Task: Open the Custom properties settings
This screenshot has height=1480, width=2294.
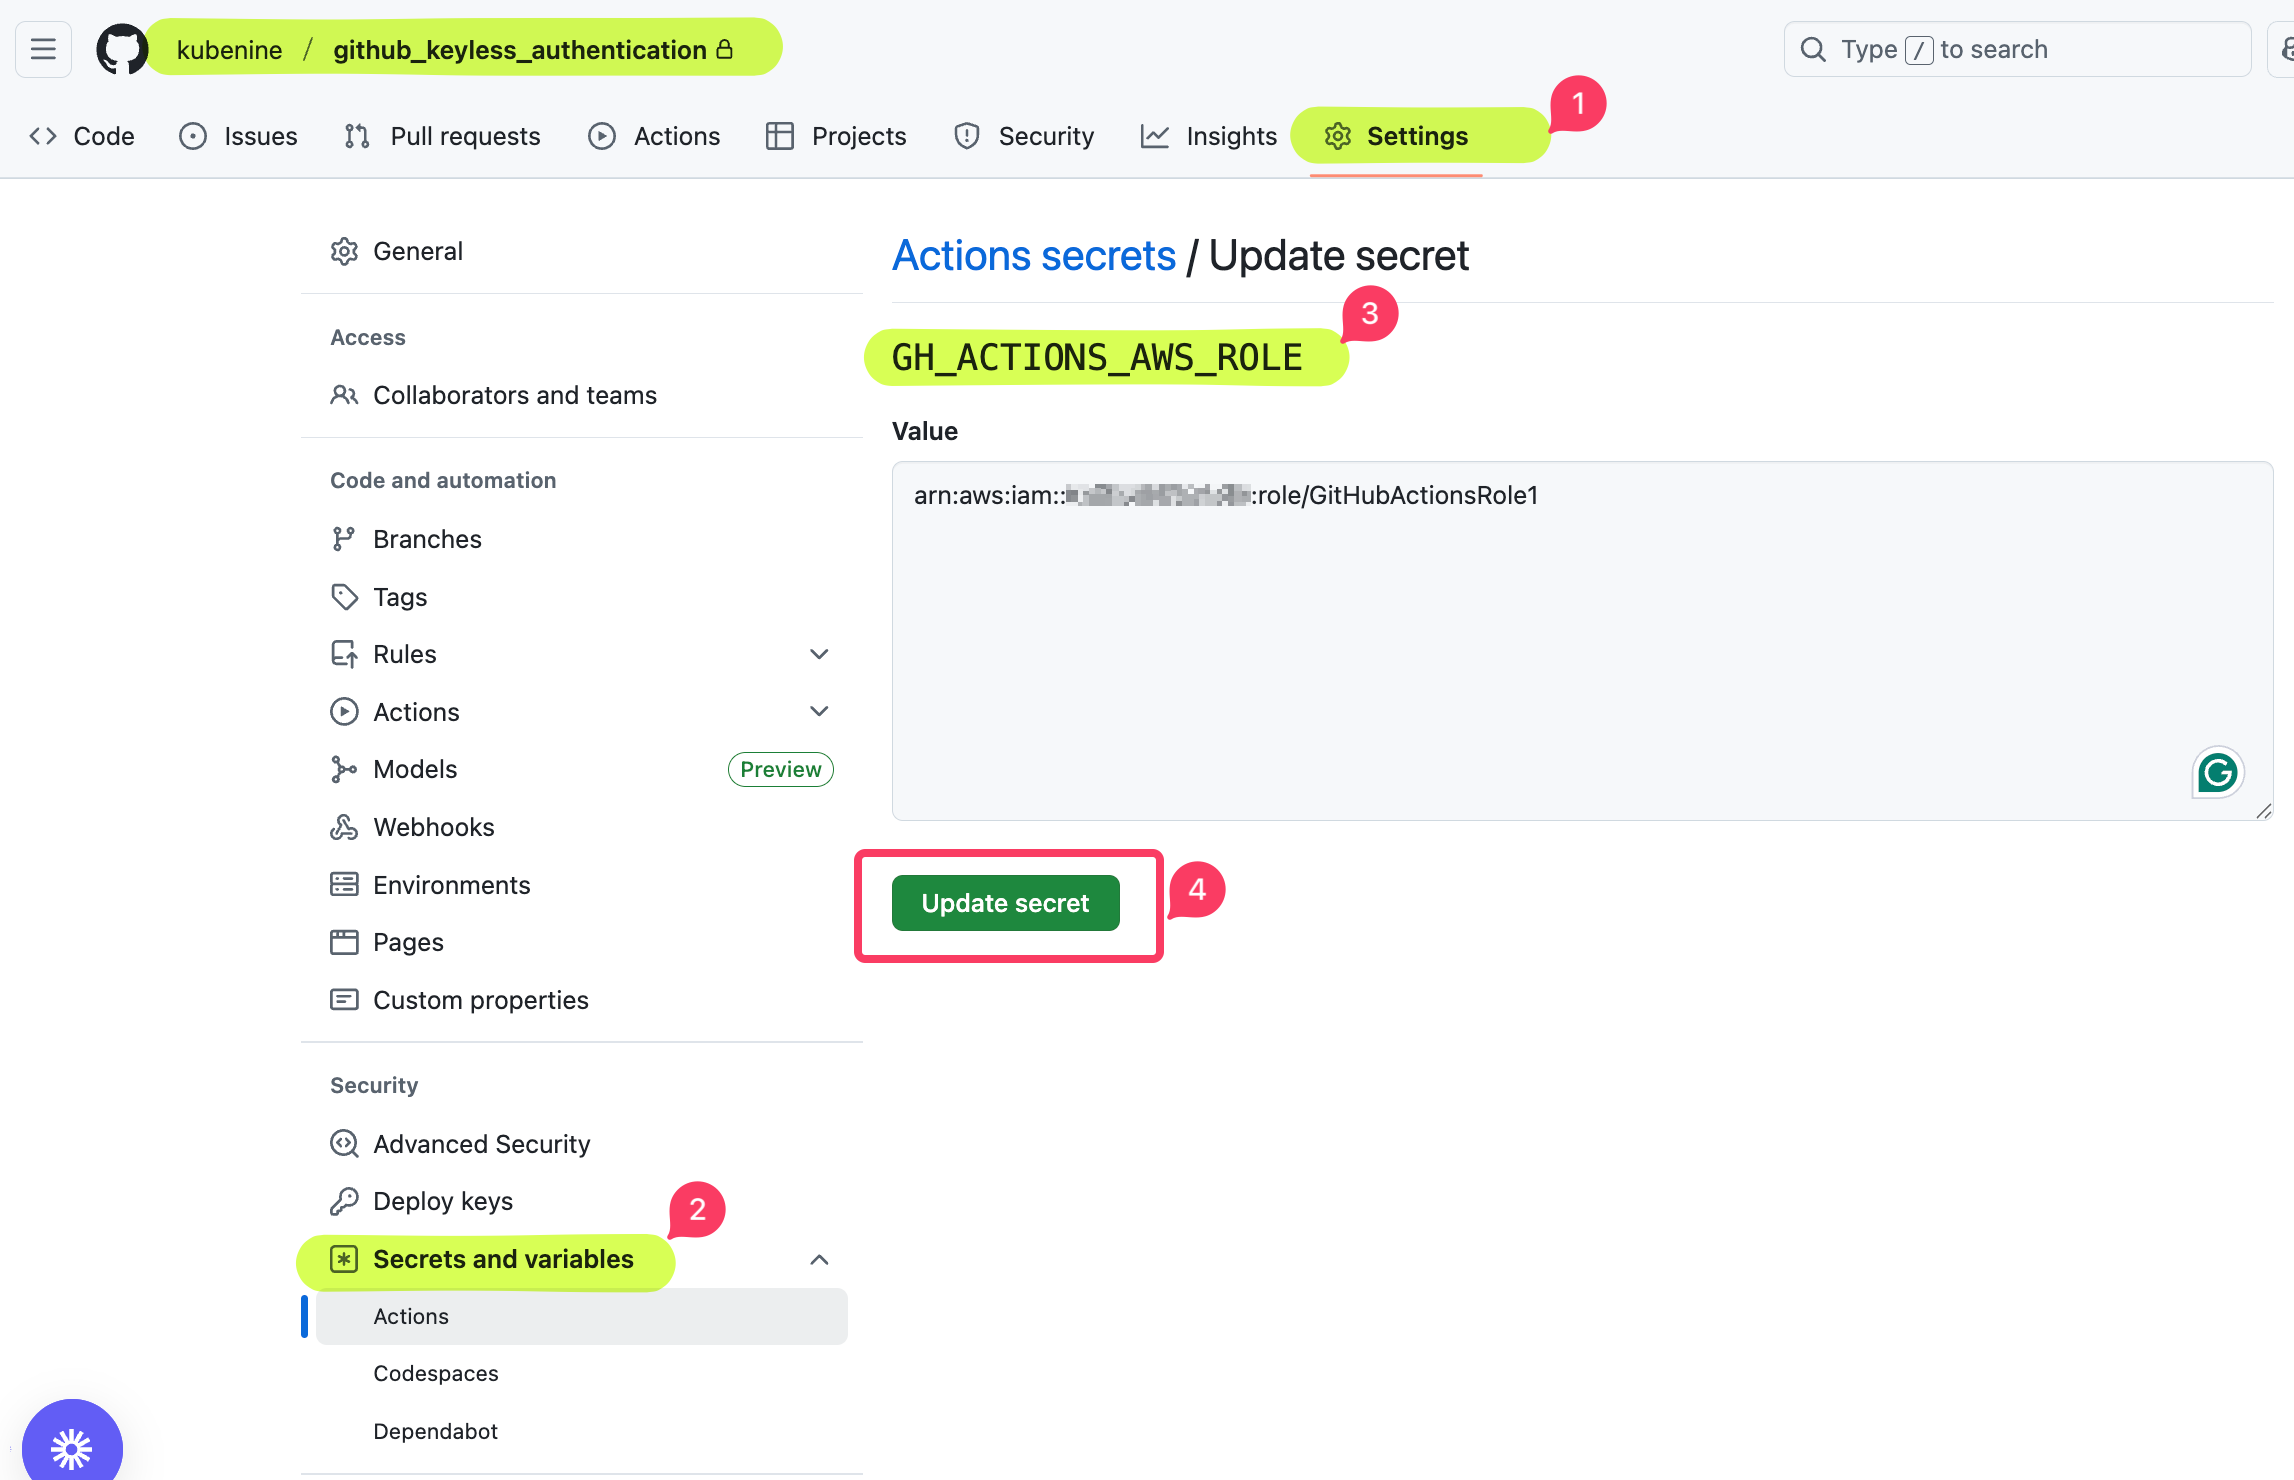Action: (x=480, y=999)
